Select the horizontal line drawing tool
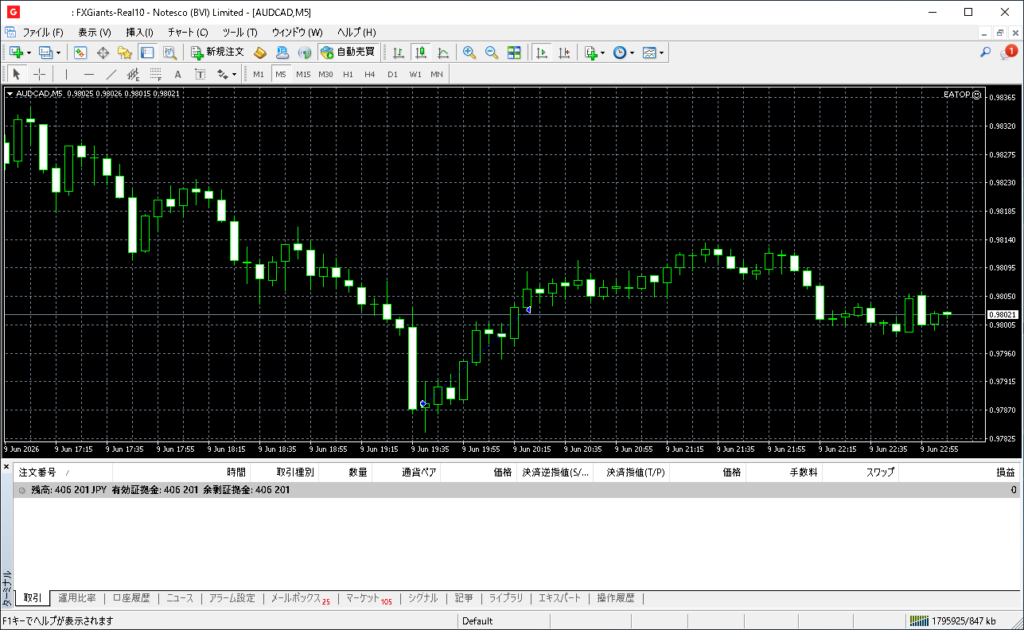 [x=89, y=74]
